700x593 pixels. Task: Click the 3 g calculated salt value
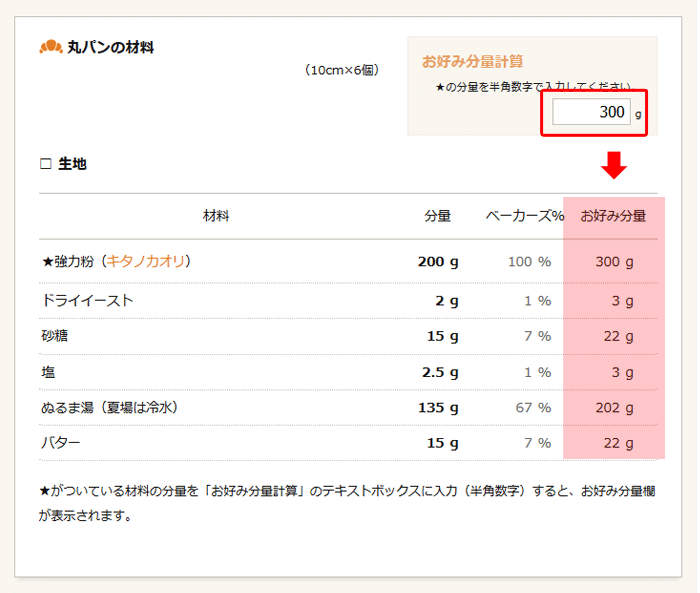pyautogui.click(x=623, y=372)
